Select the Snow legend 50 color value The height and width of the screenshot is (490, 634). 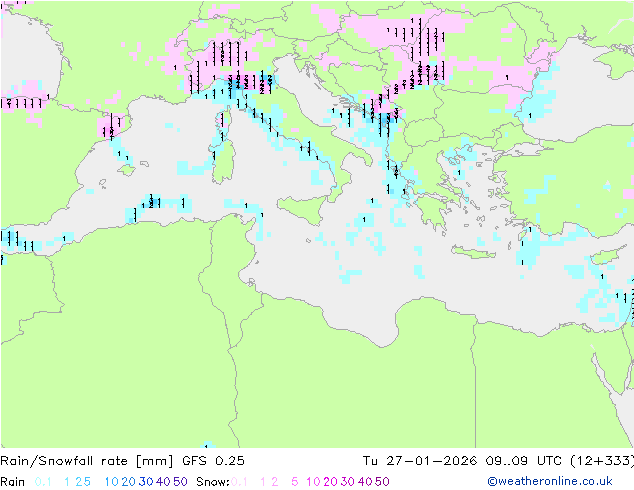coord(383,482)
